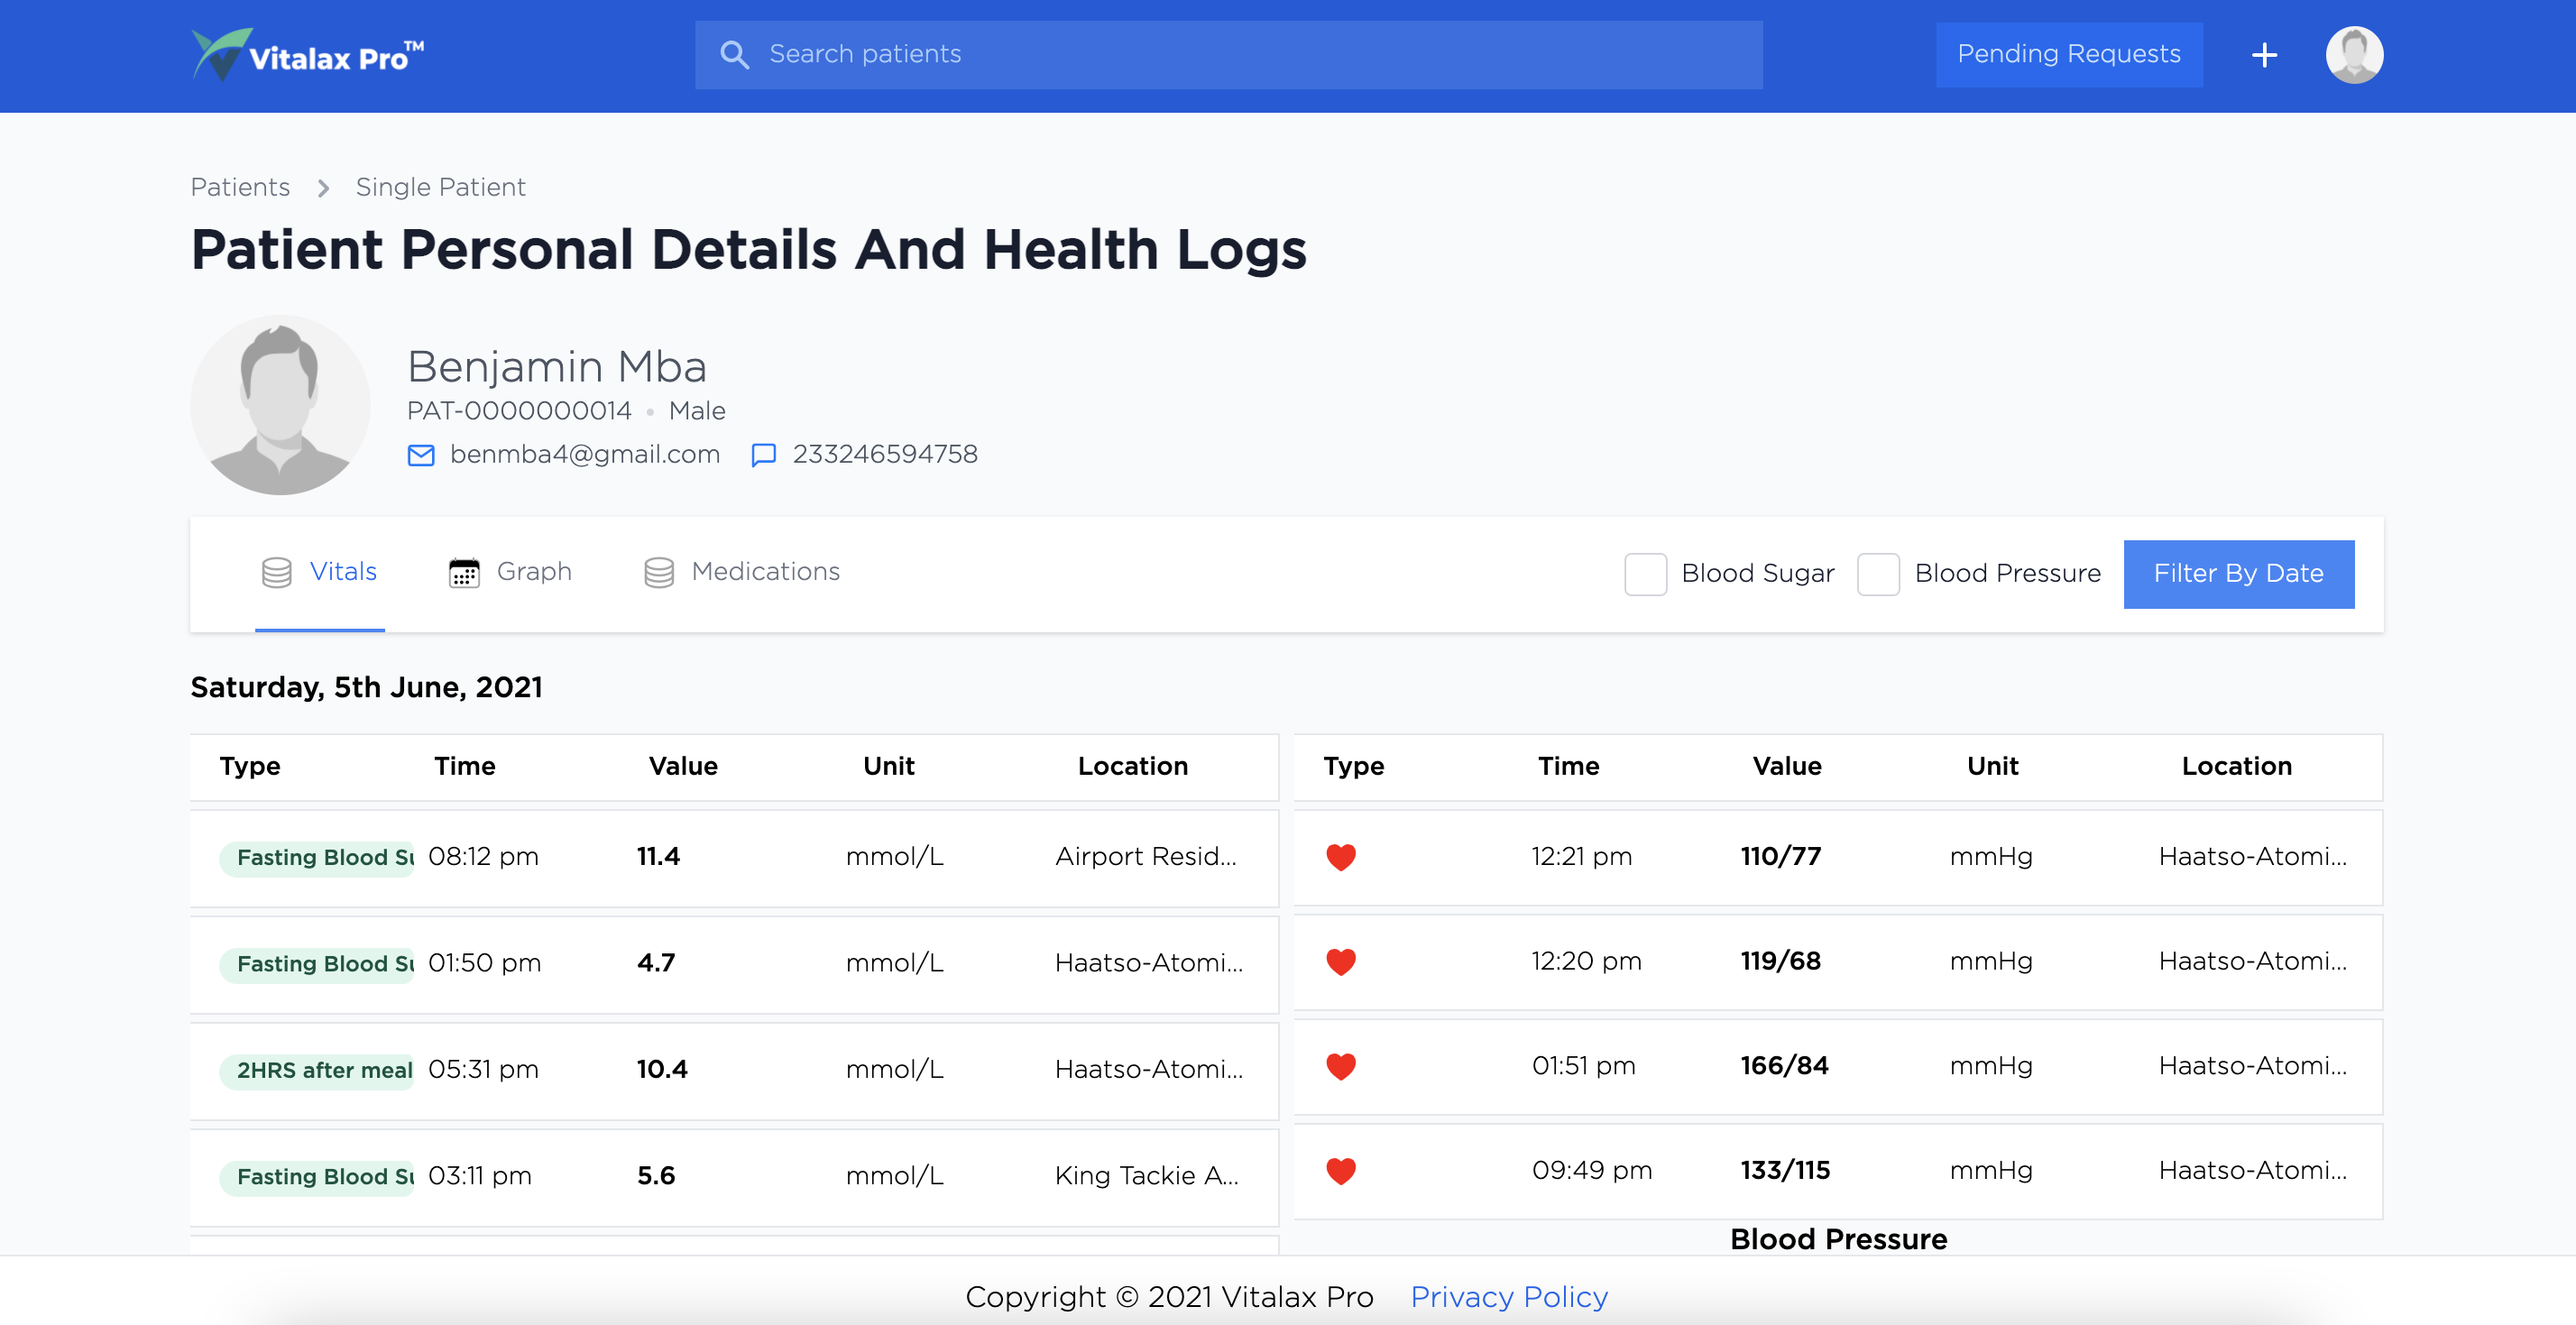Click the Privacy Policy link
Screen dimensions: 2576x1325
[1508, 1294]
